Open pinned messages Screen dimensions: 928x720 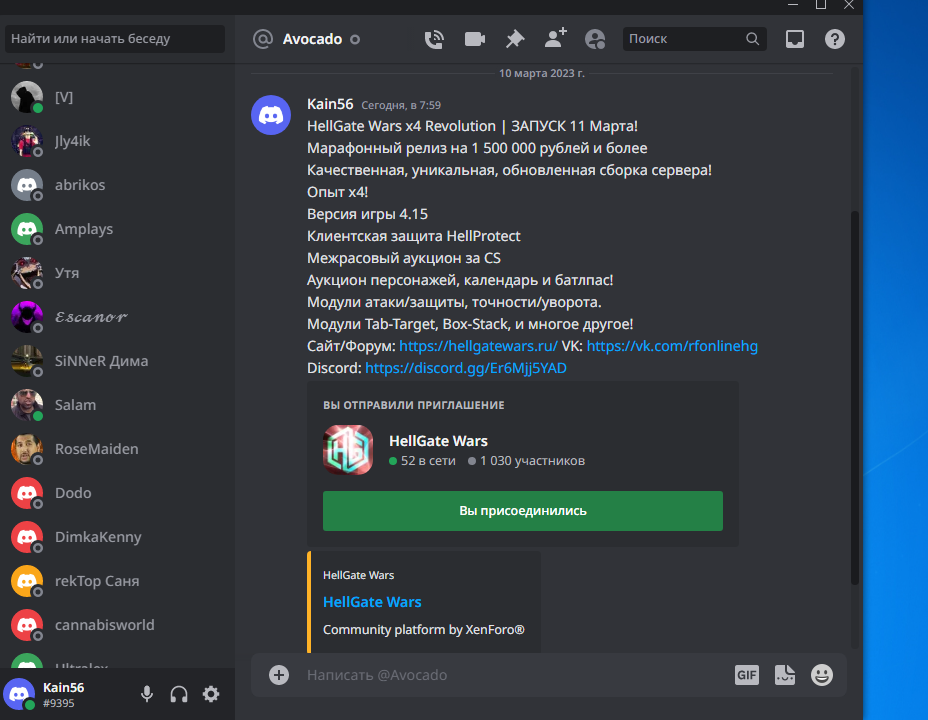pos(515,39)
